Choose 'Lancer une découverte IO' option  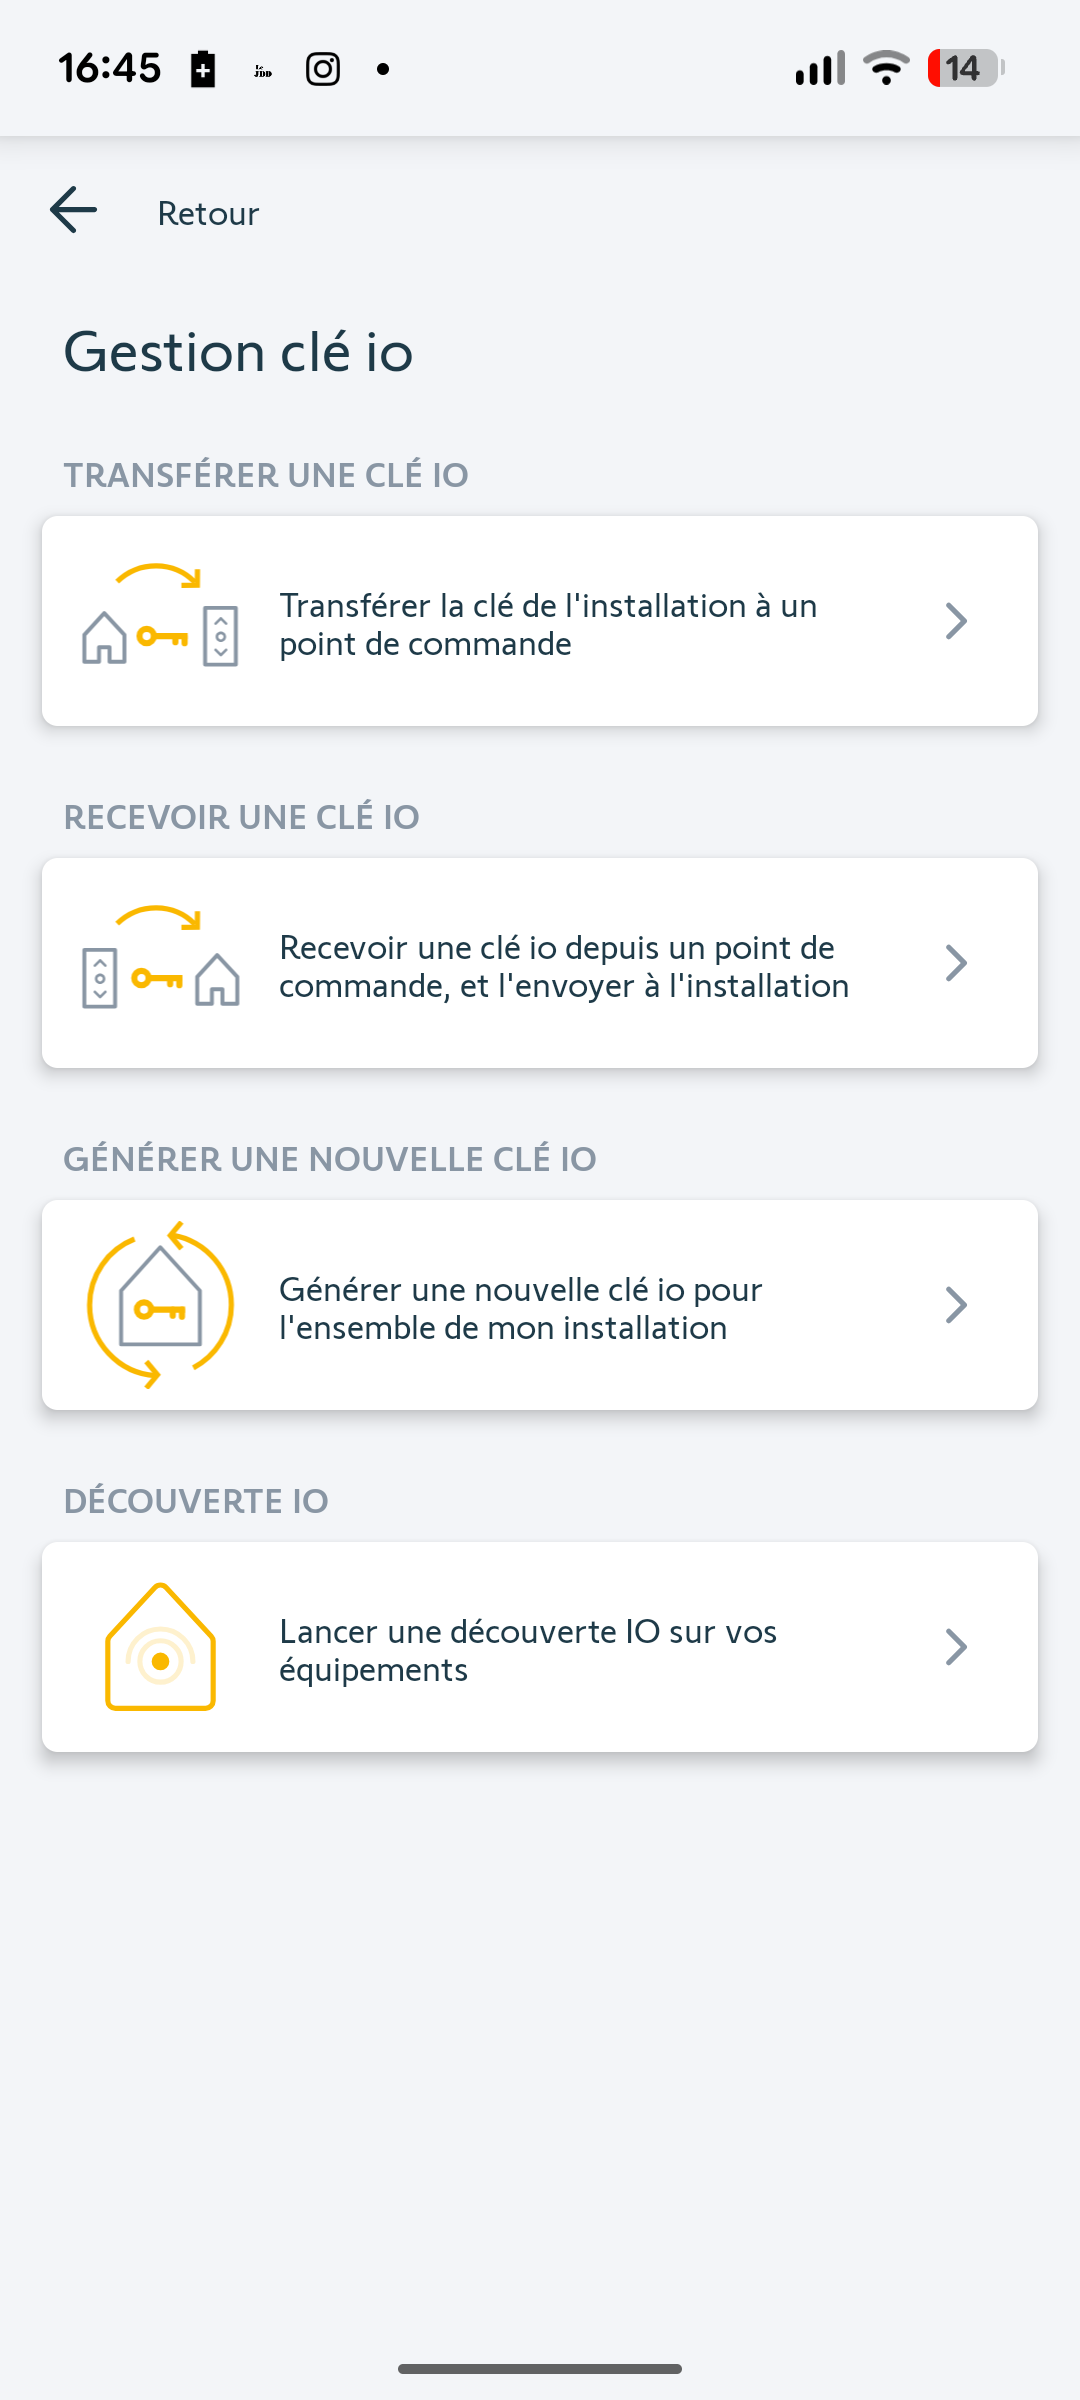point(527,1650)
